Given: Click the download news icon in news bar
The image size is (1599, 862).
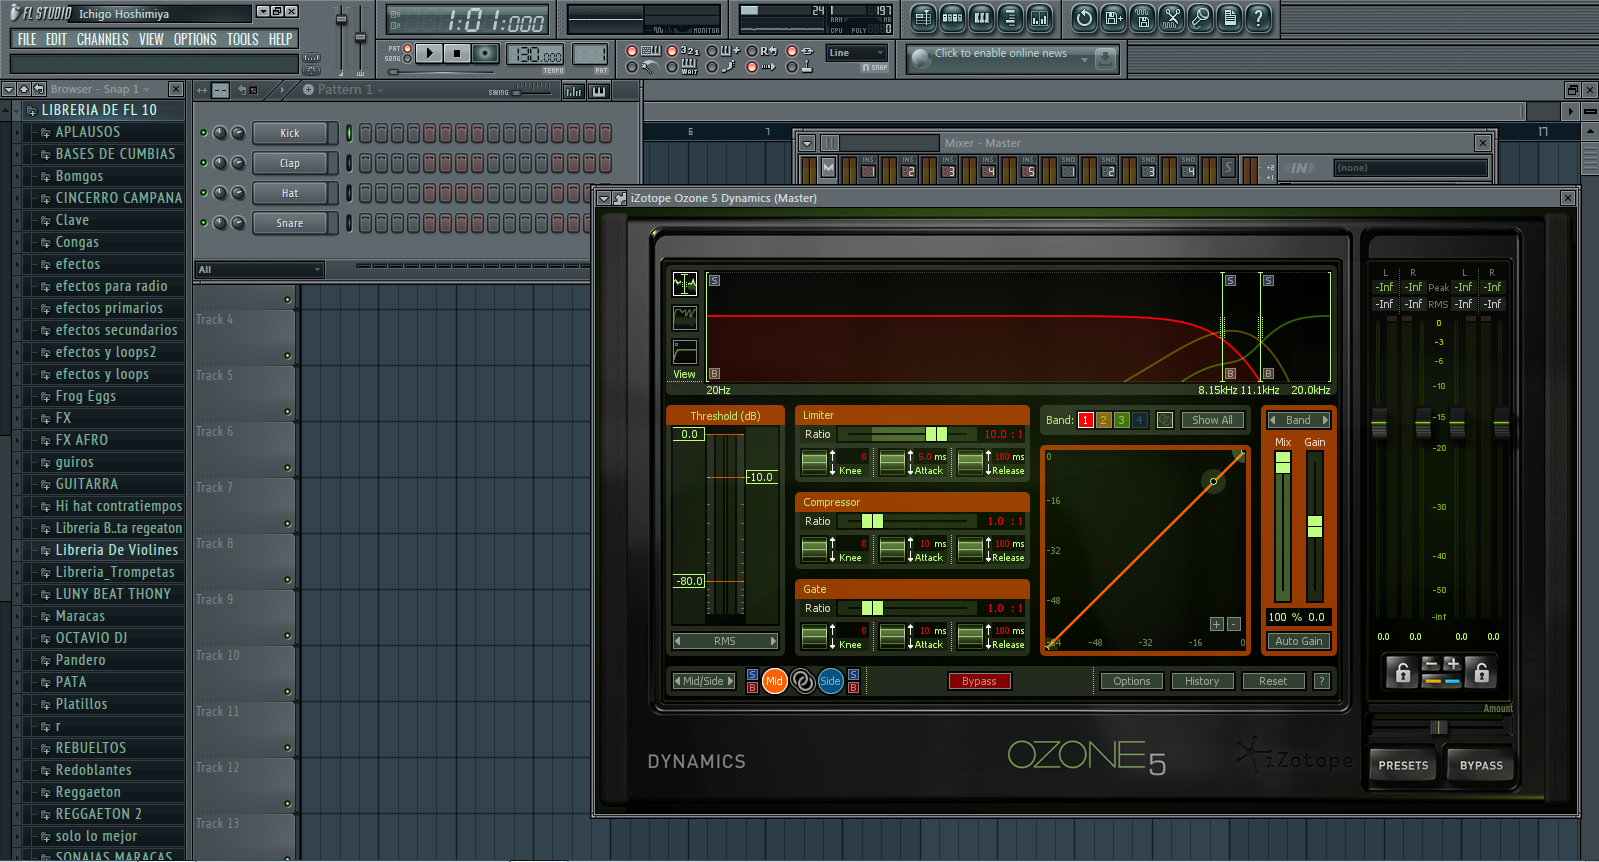Looking at the screenshot, I should pyautogui.click(x=1105, y=59).
